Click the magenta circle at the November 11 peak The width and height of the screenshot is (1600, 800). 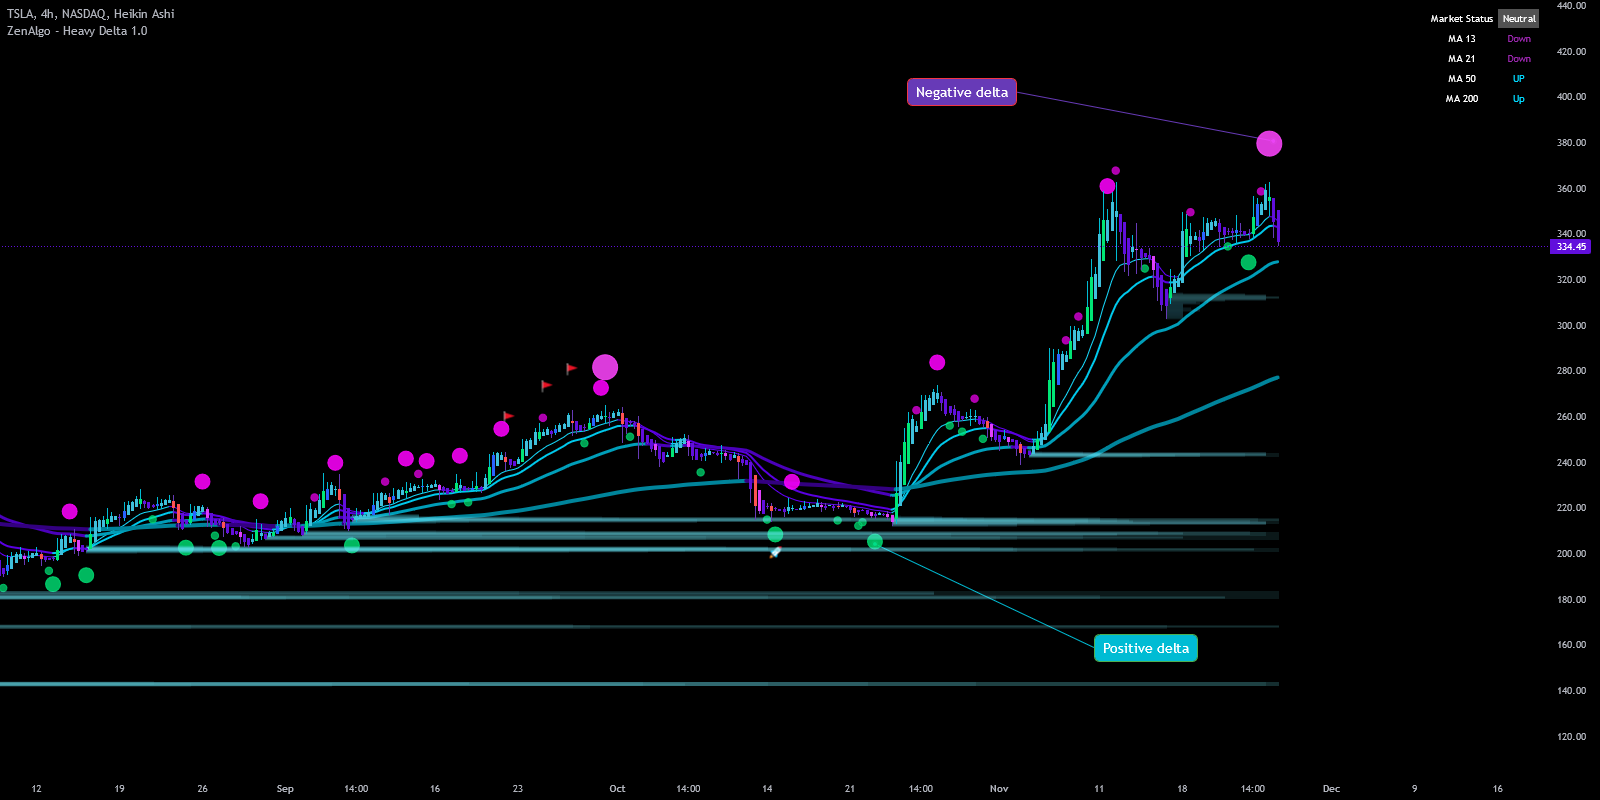1107,186
